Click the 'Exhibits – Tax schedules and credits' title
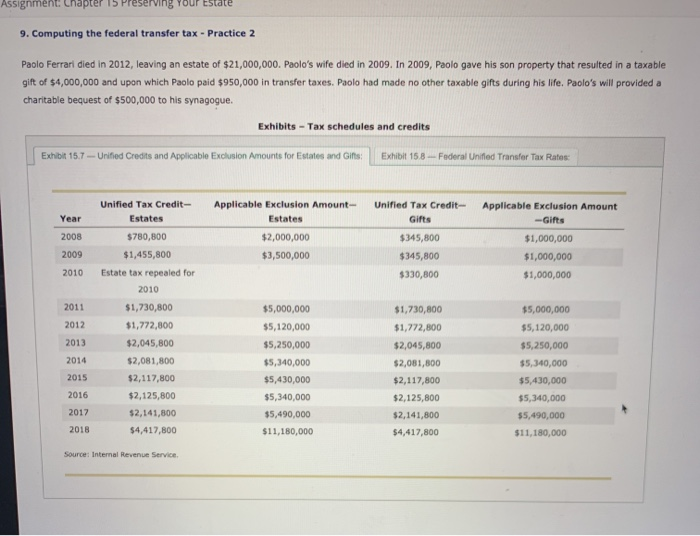The width and height of the screenshot is (700, 536). [344, 127]
